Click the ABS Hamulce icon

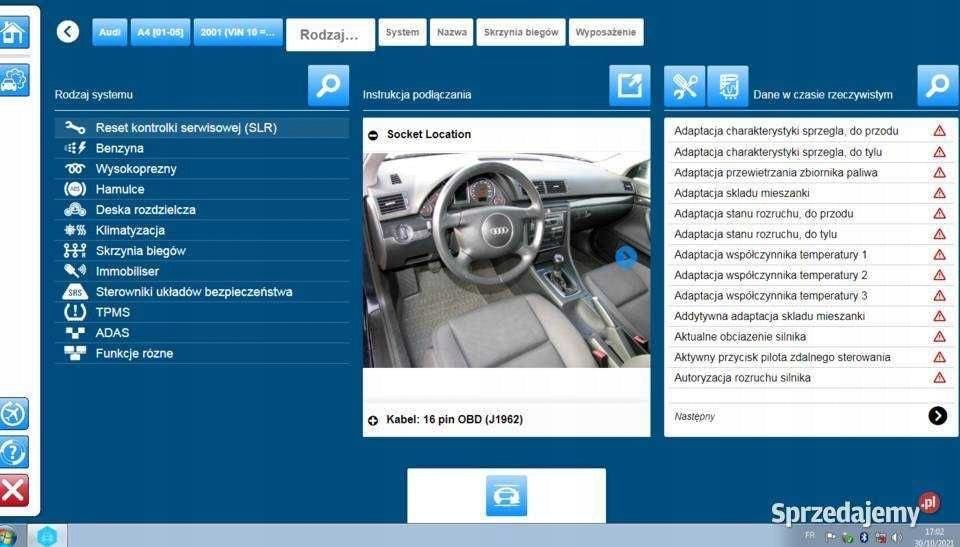coord(75,189)
